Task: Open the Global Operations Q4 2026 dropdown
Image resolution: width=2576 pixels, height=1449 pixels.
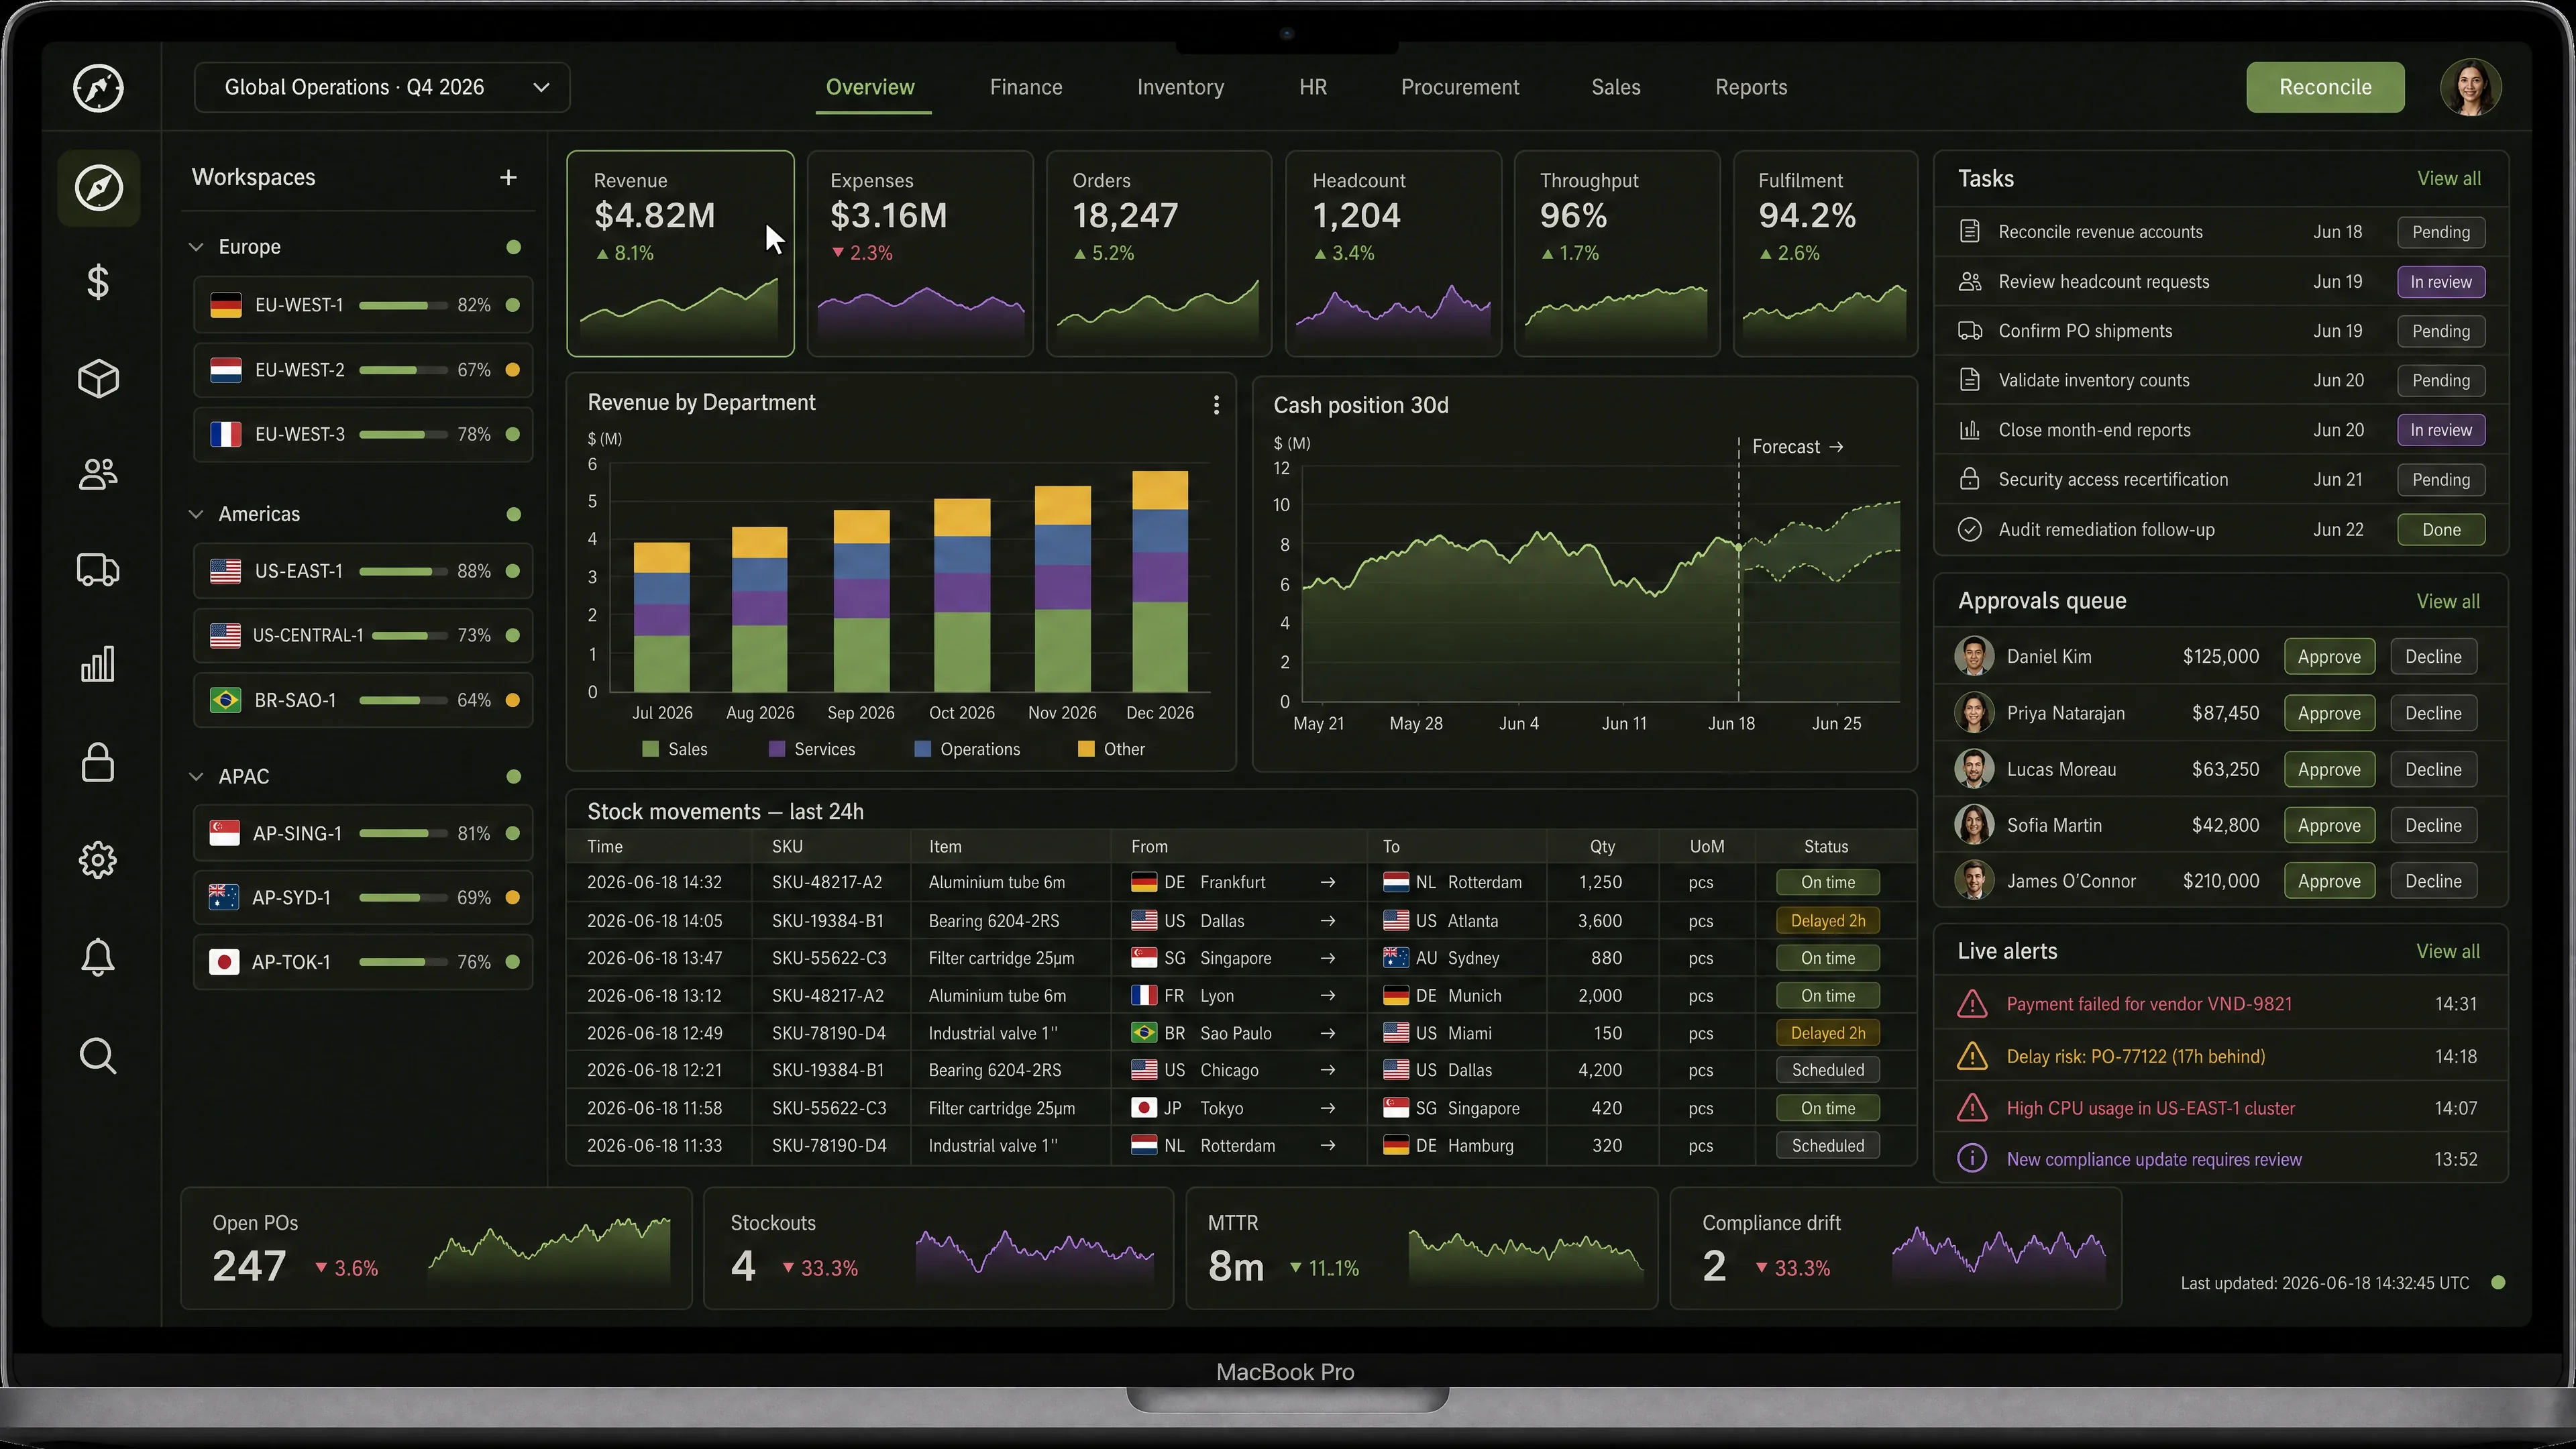Action: [x=382, y=87]
